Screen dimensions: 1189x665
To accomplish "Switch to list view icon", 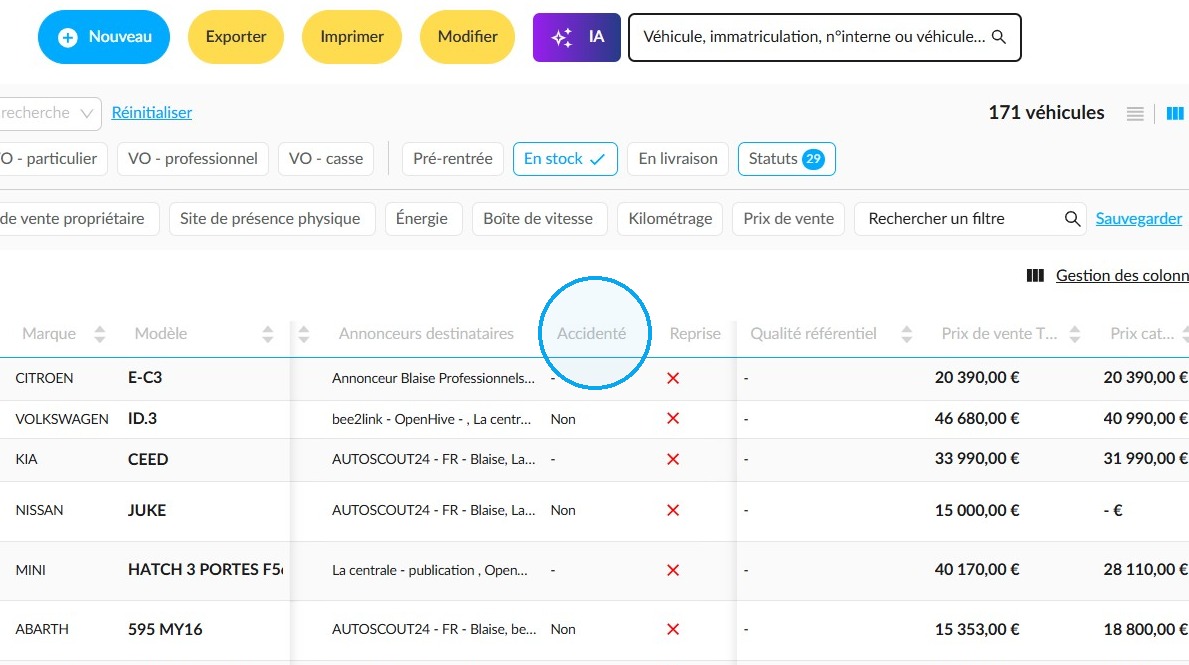I will point(1134,114).
